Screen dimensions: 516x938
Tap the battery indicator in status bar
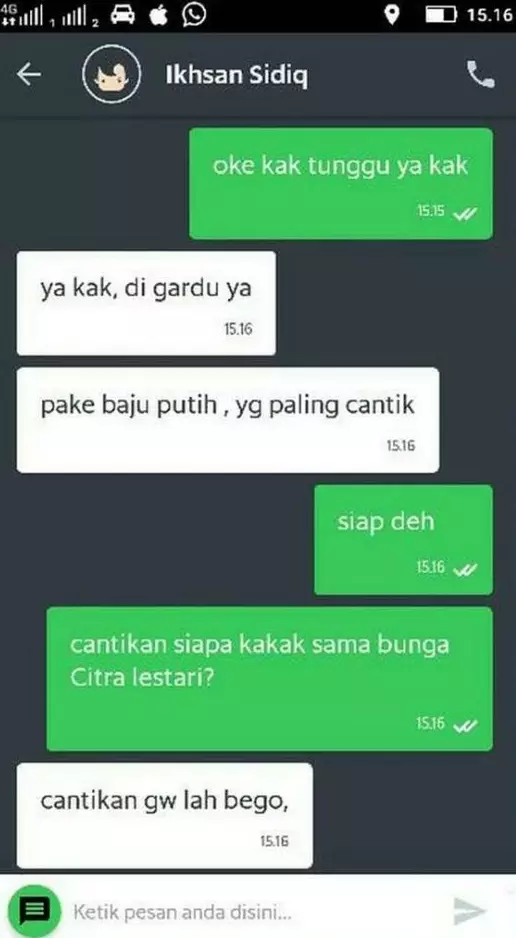(x=441, y=15)
